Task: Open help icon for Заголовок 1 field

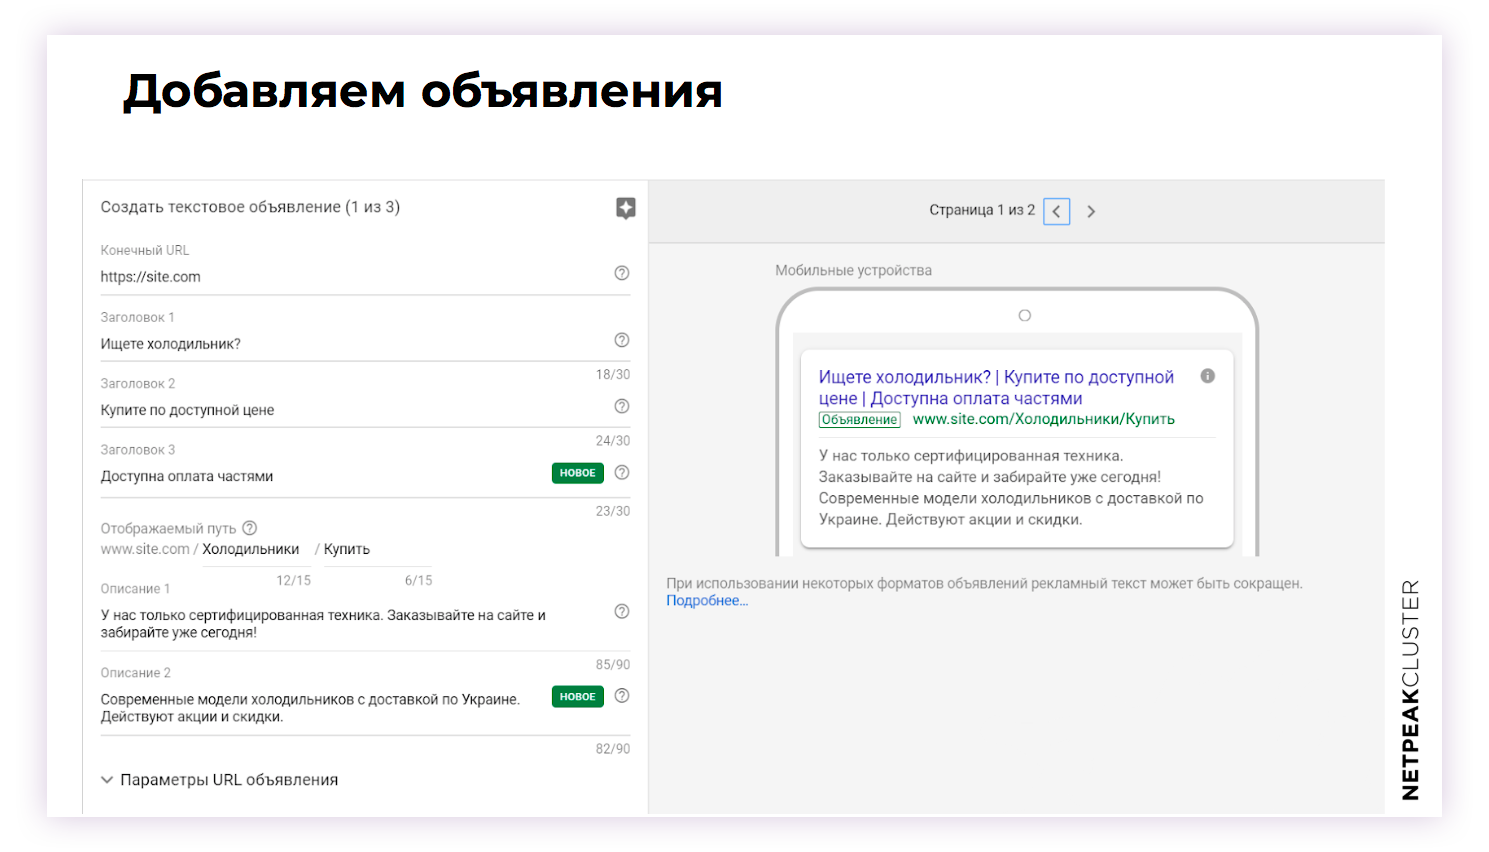Action: click(x=622, y=340)
